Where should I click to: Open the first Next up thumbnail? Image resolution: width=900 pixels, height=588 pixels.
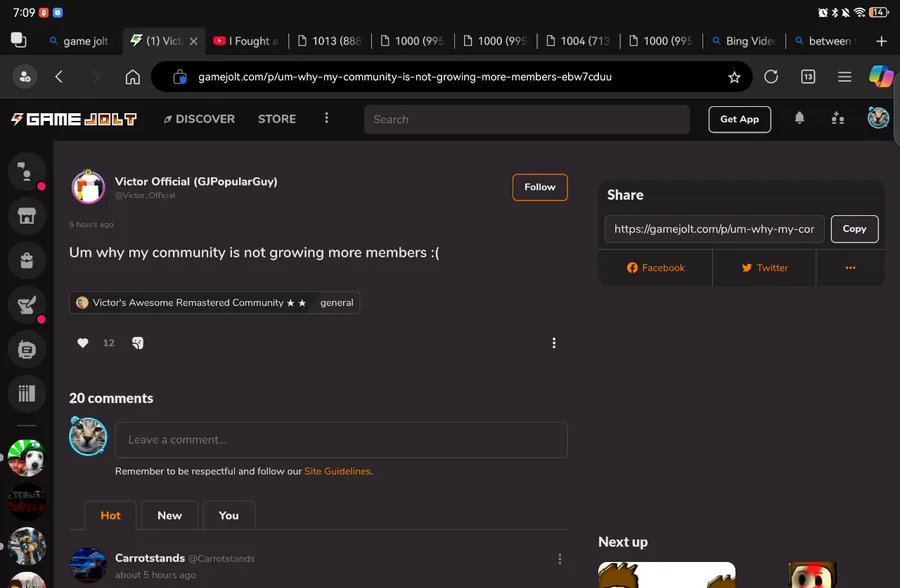pos(666,575)
